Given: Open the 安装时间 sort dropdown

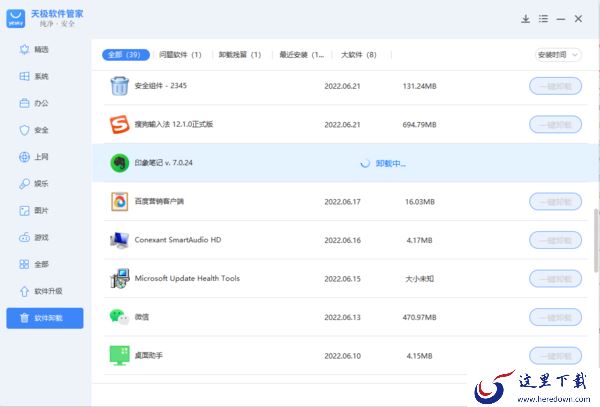Looking at the screenshot, I should pyautogui.click(x=558, y=55).
